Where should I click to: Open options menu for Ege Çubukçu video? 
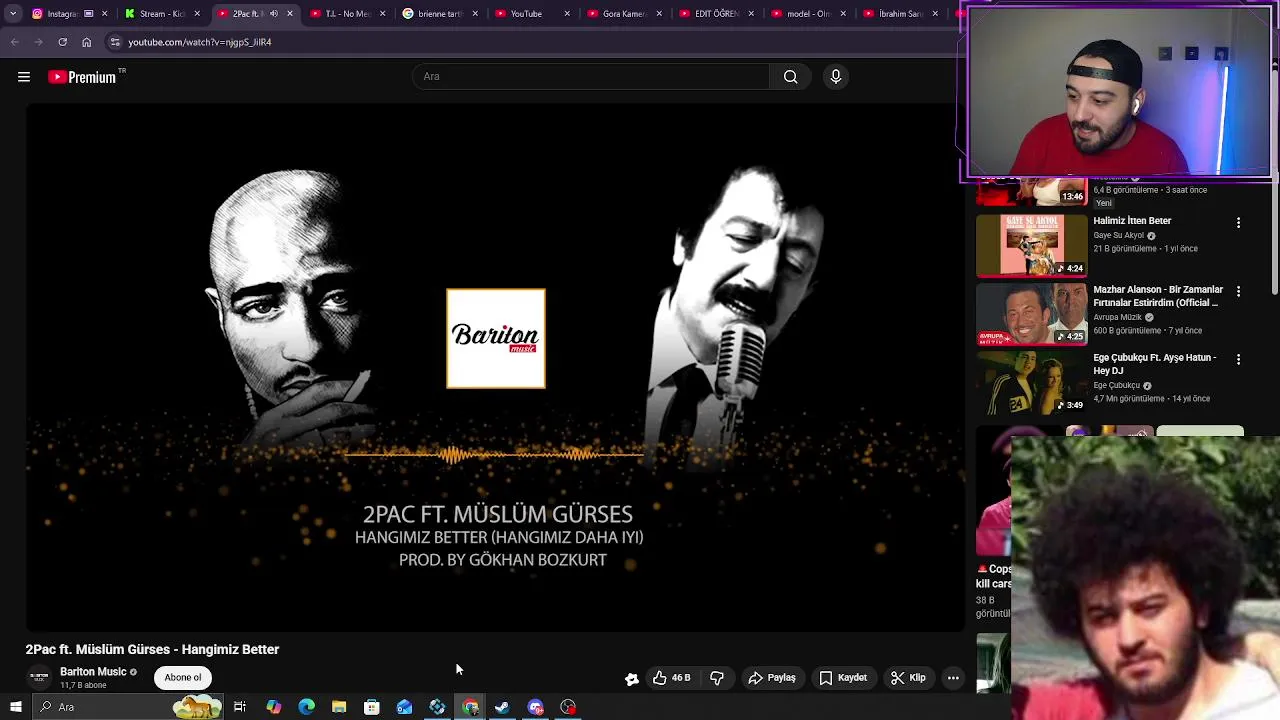tap(1238, 359)
